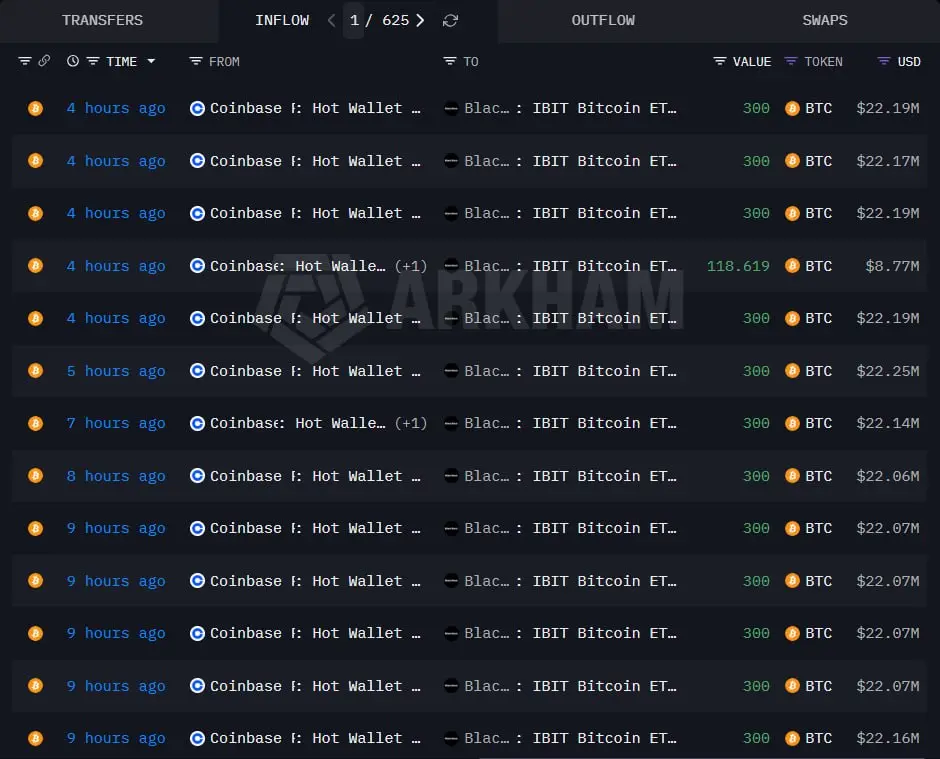Go to next page of inflow results
Image resolution: width=940 pixels, height=759 pixels.
pyautogui.click(x=420, y=20)
